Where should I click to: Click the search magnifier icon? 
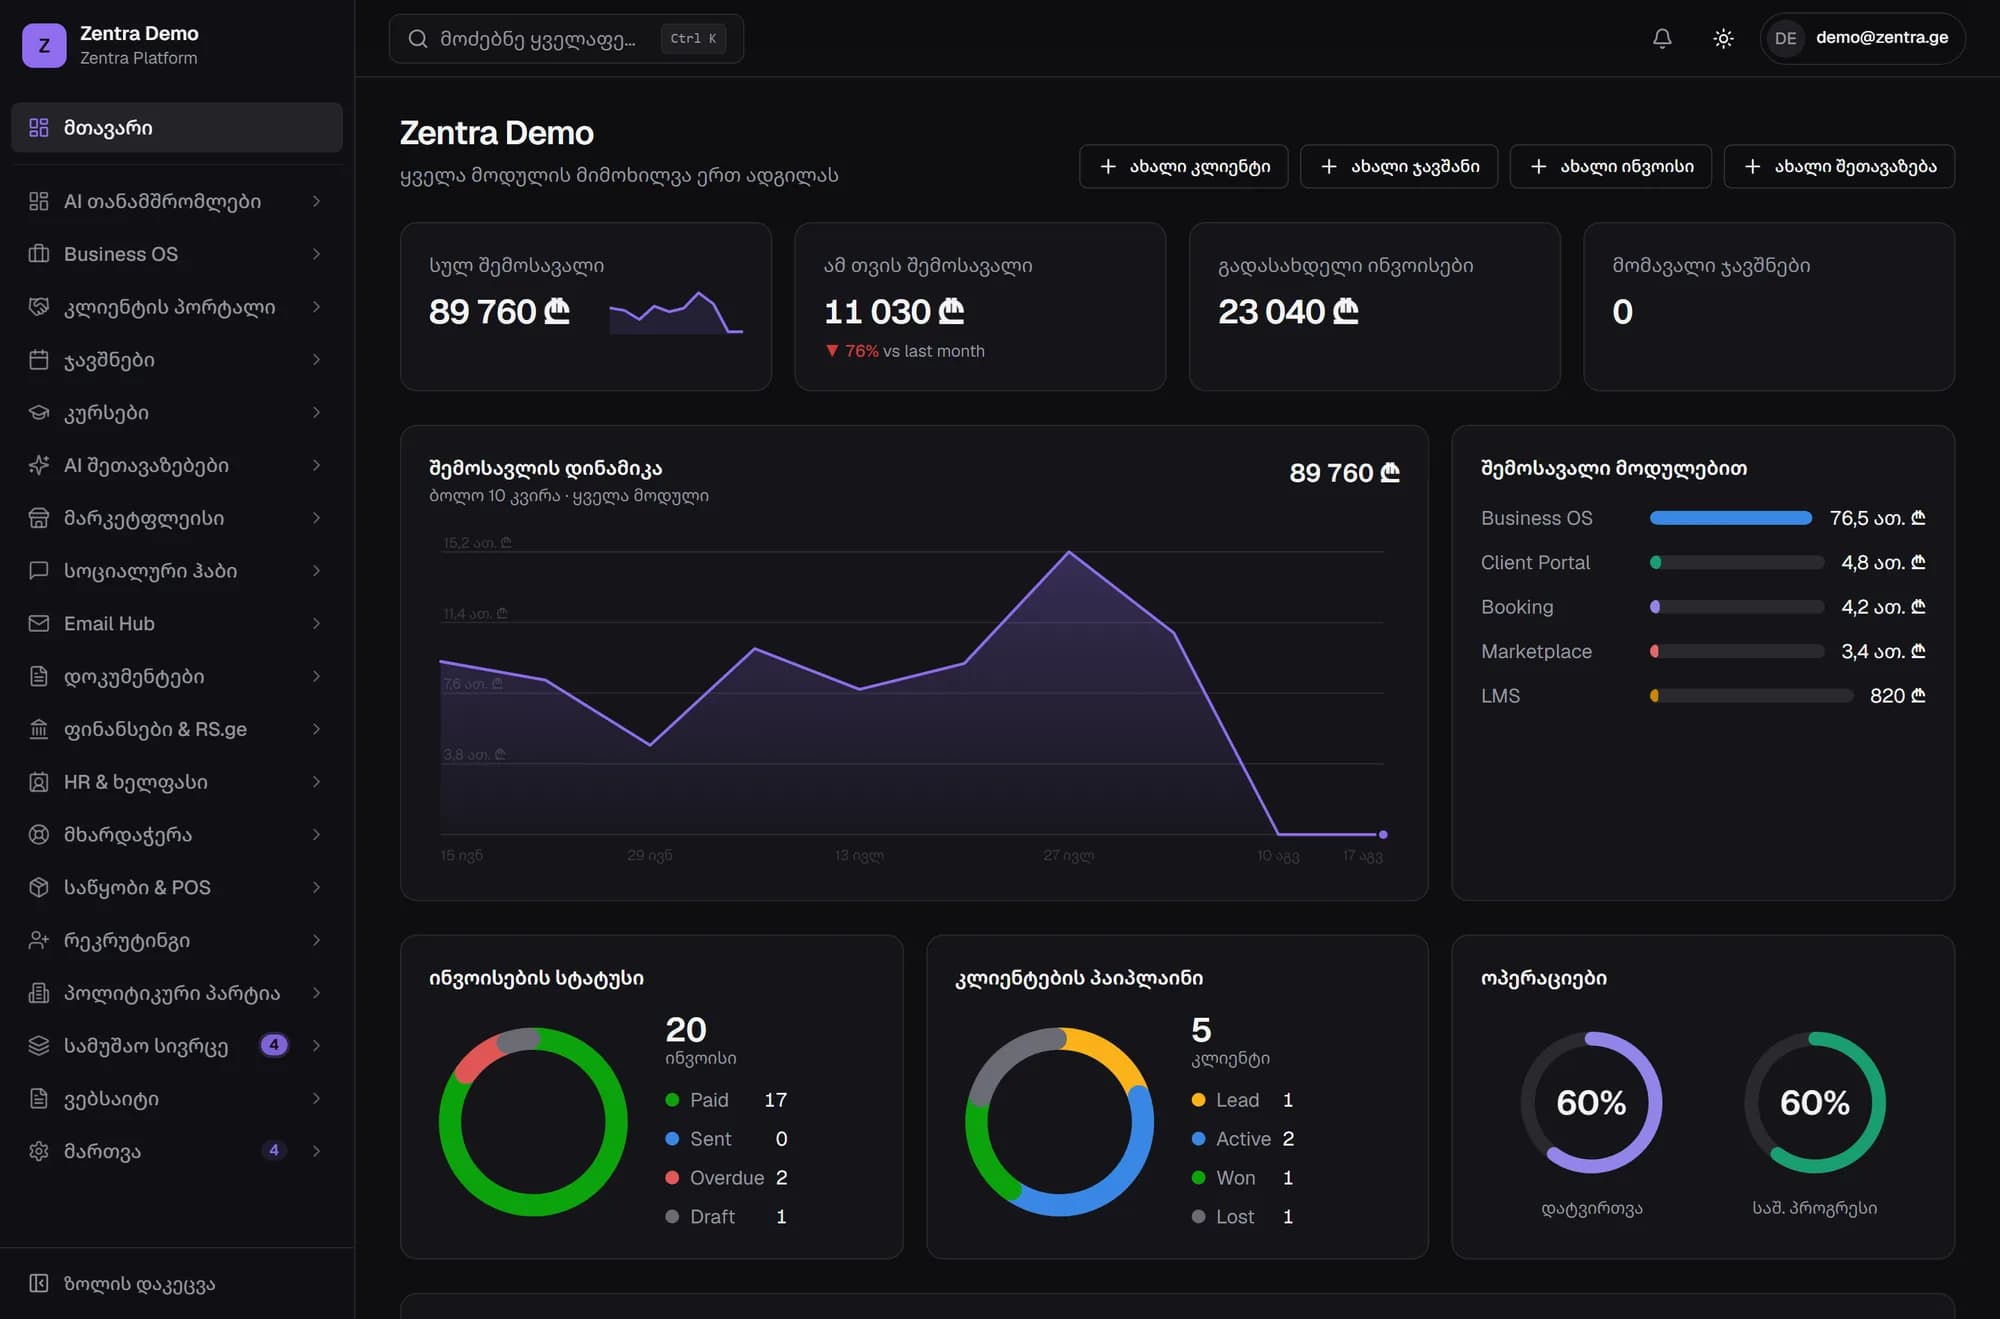(418, 39)
